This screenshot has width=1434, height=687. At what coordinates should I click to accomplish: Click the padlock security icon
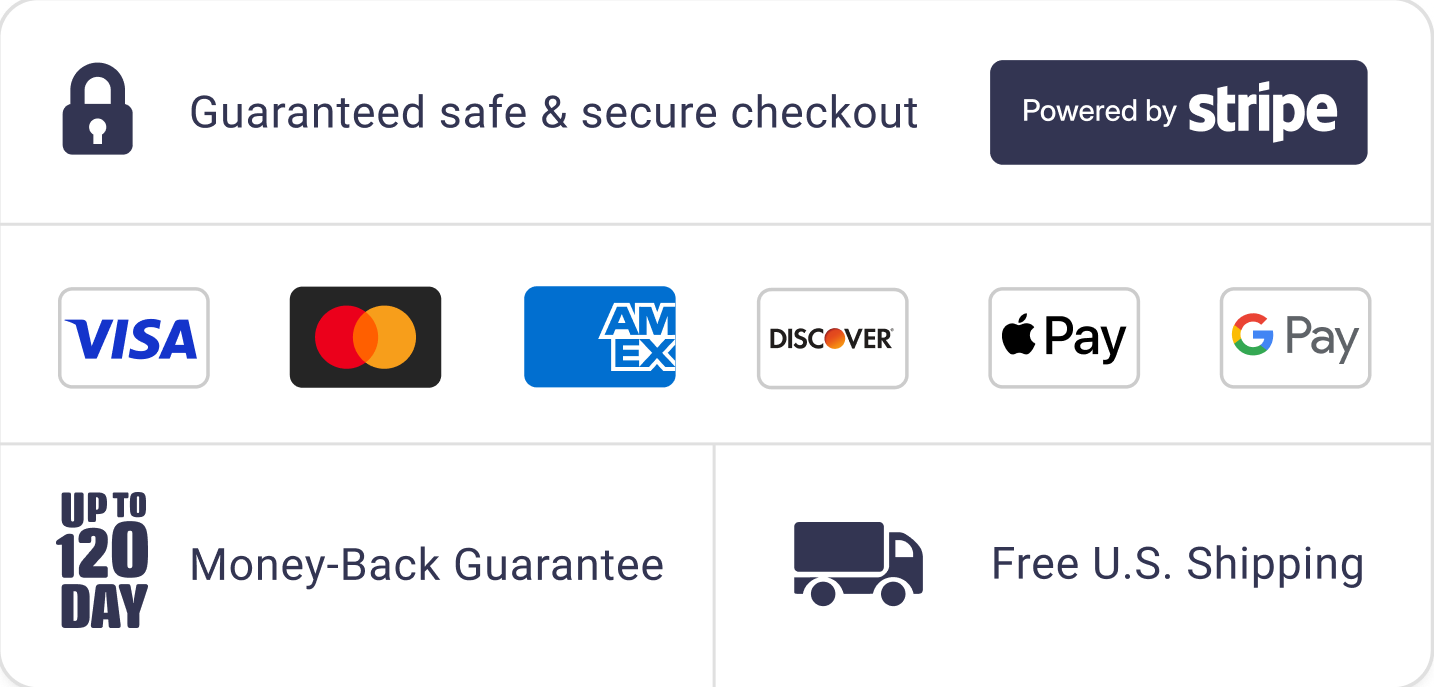tap(97, 110)
